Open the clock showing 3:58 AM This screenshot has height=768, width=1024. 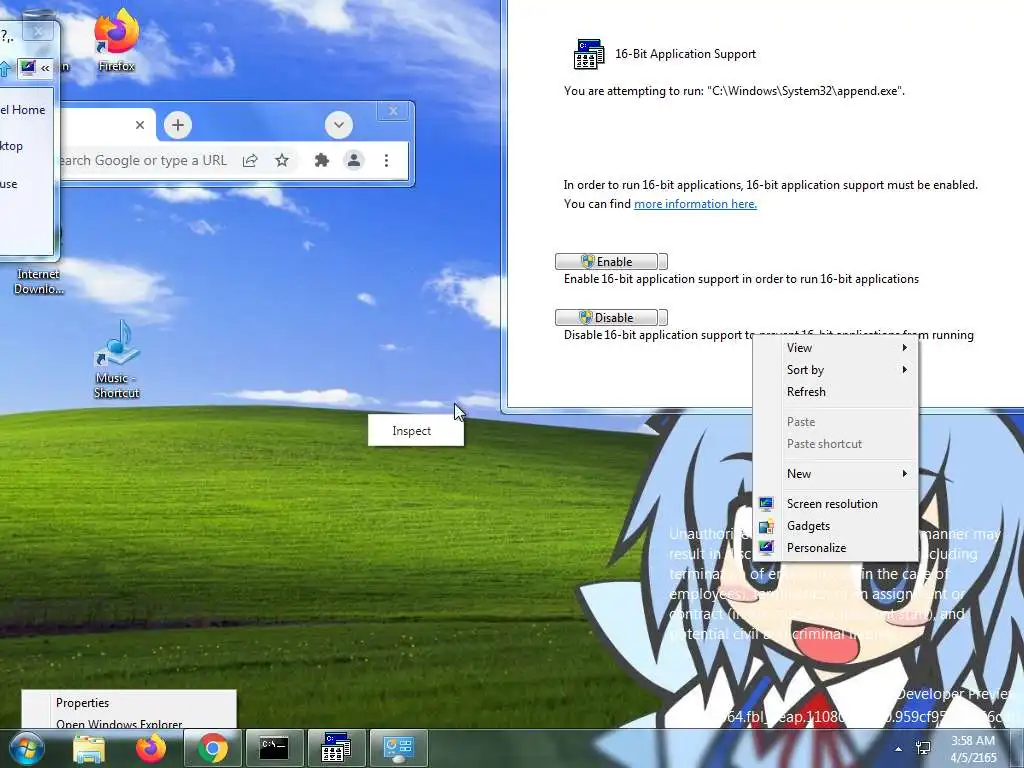point(973,749)
